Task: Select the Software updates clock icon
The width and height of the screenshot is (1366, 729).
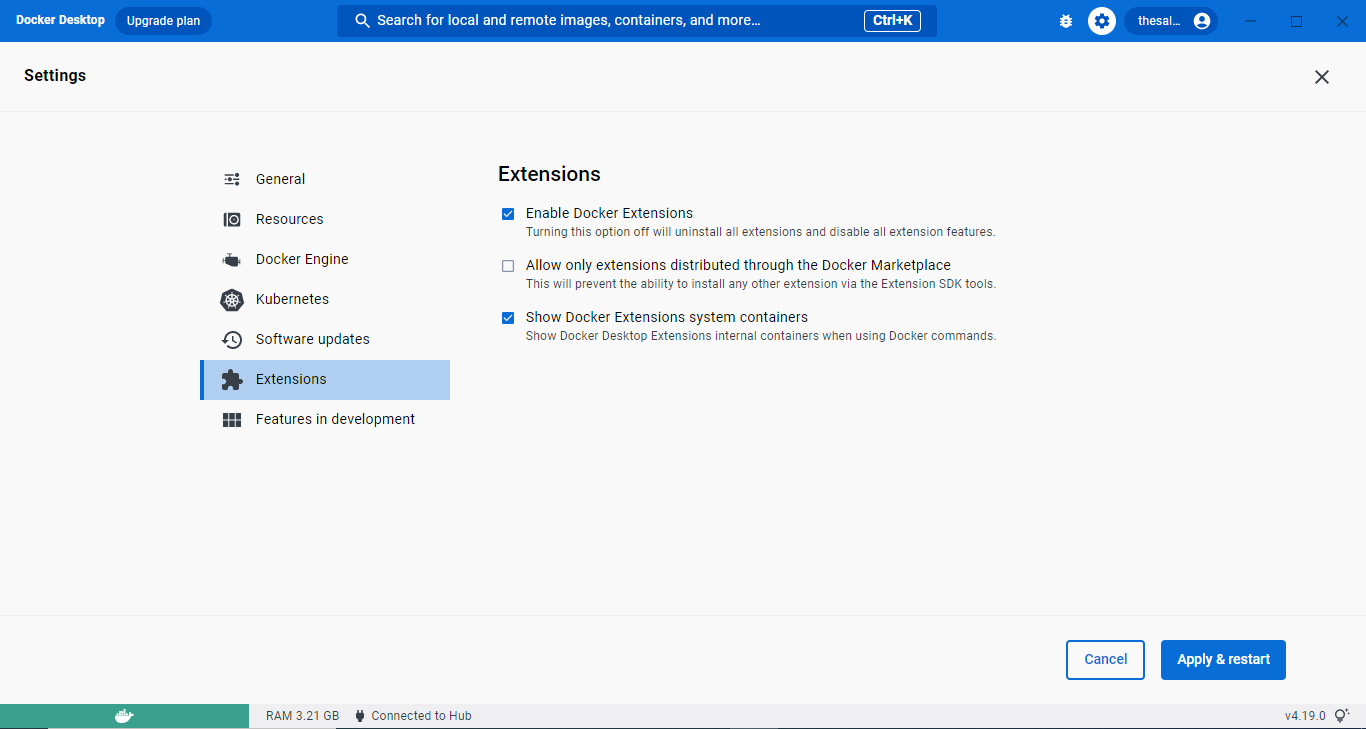Action: pyautogui.click(x=231, y=339)
